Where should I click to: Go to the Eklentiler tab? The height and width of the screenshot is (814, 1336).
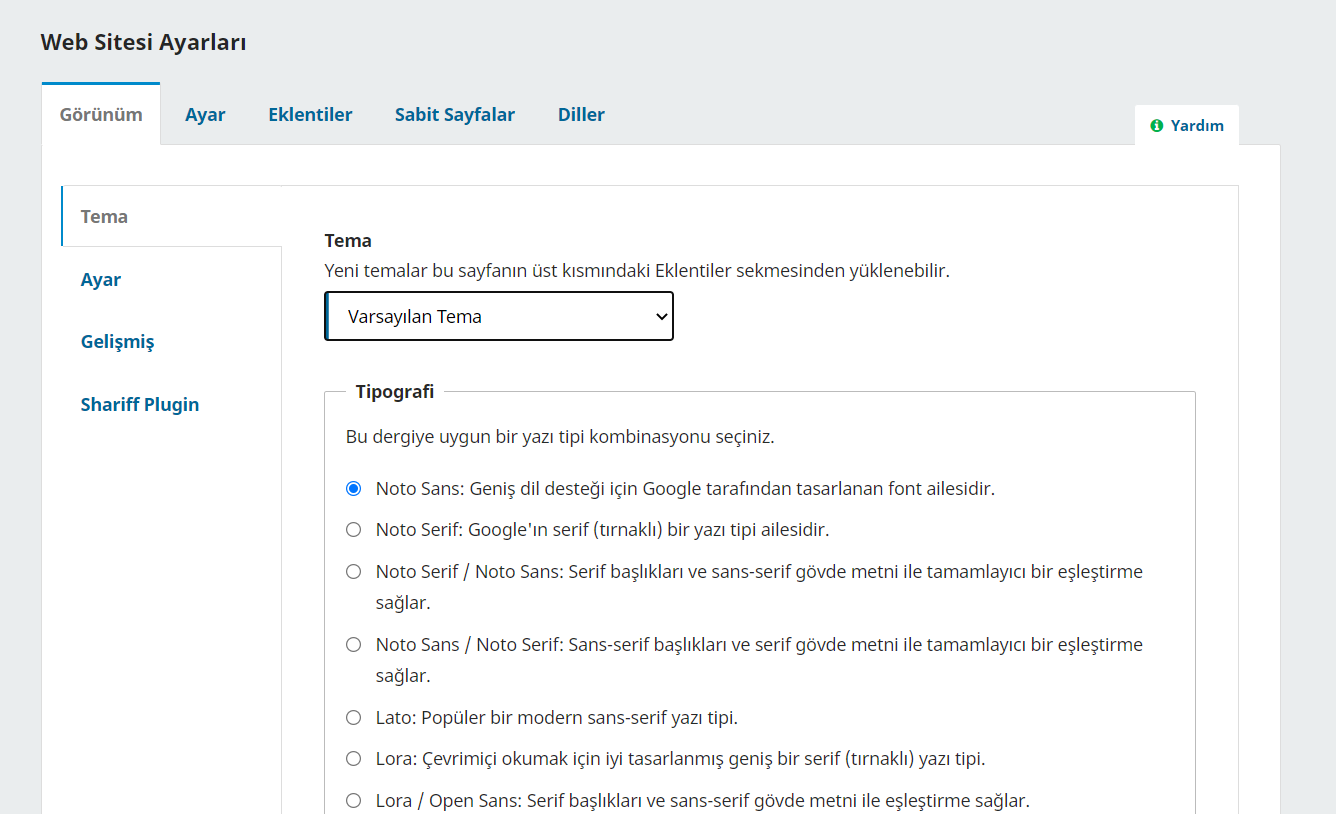310,114
